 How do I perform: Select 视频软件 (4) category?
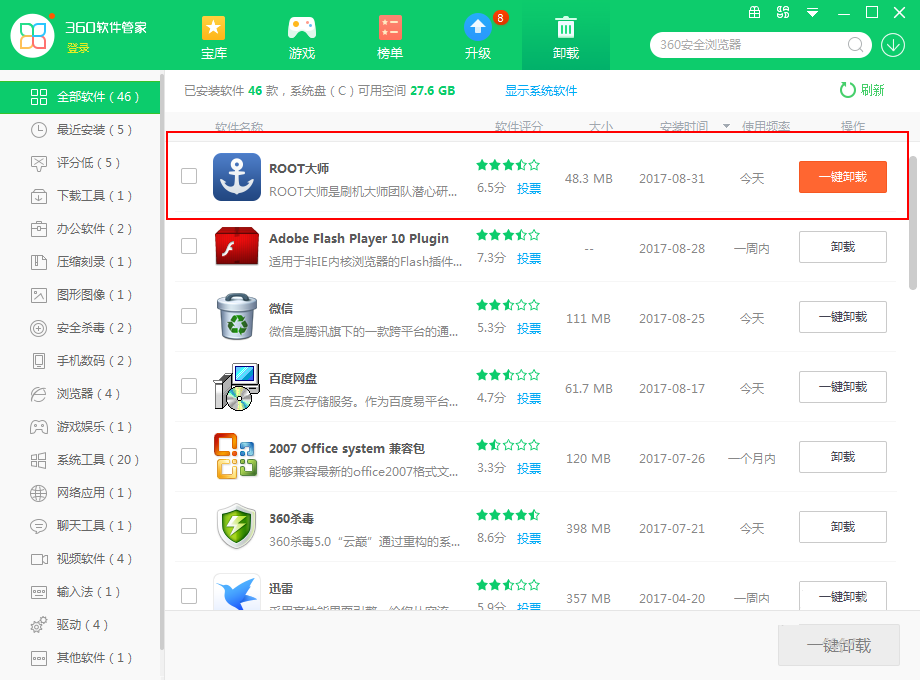pos(80,559)
